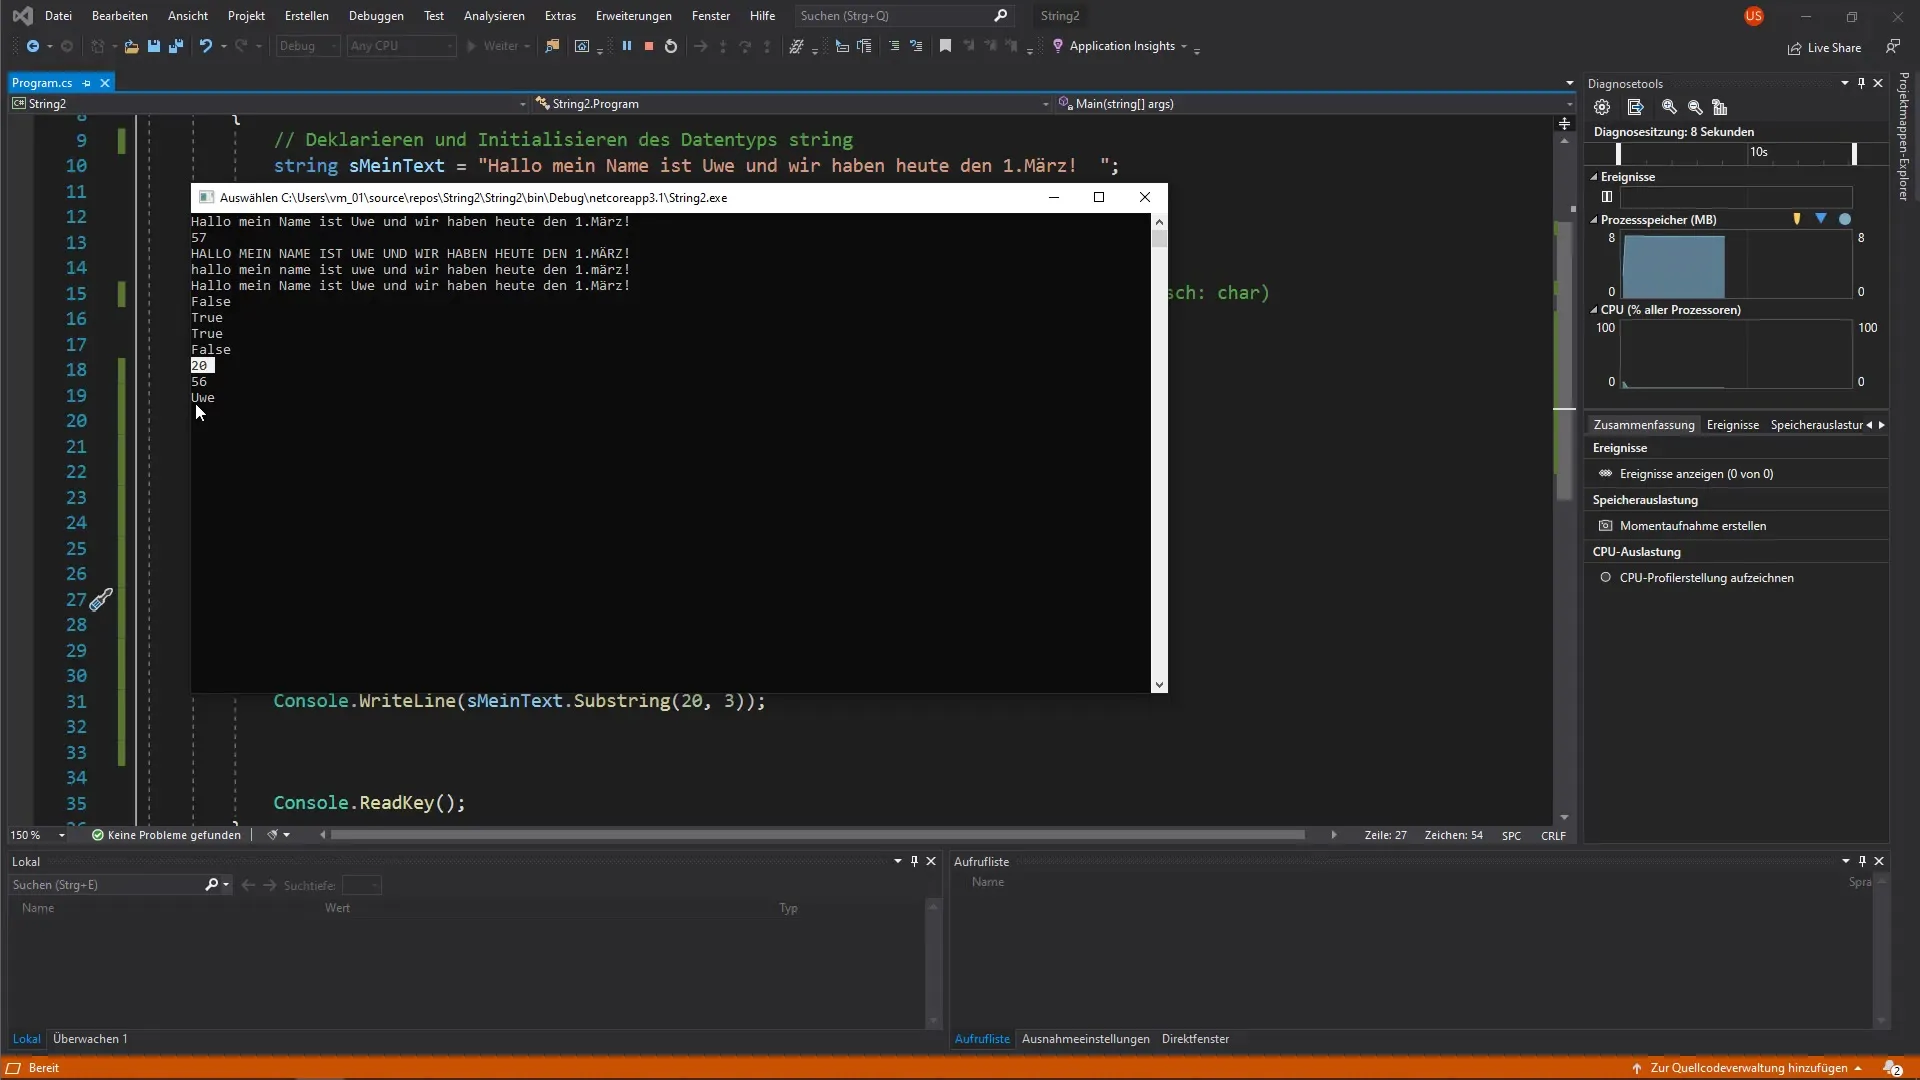Image resolution: width=1920 pixels, height=1080 pixels.
Task: Open Live Share session
Action: [1825, 48]
